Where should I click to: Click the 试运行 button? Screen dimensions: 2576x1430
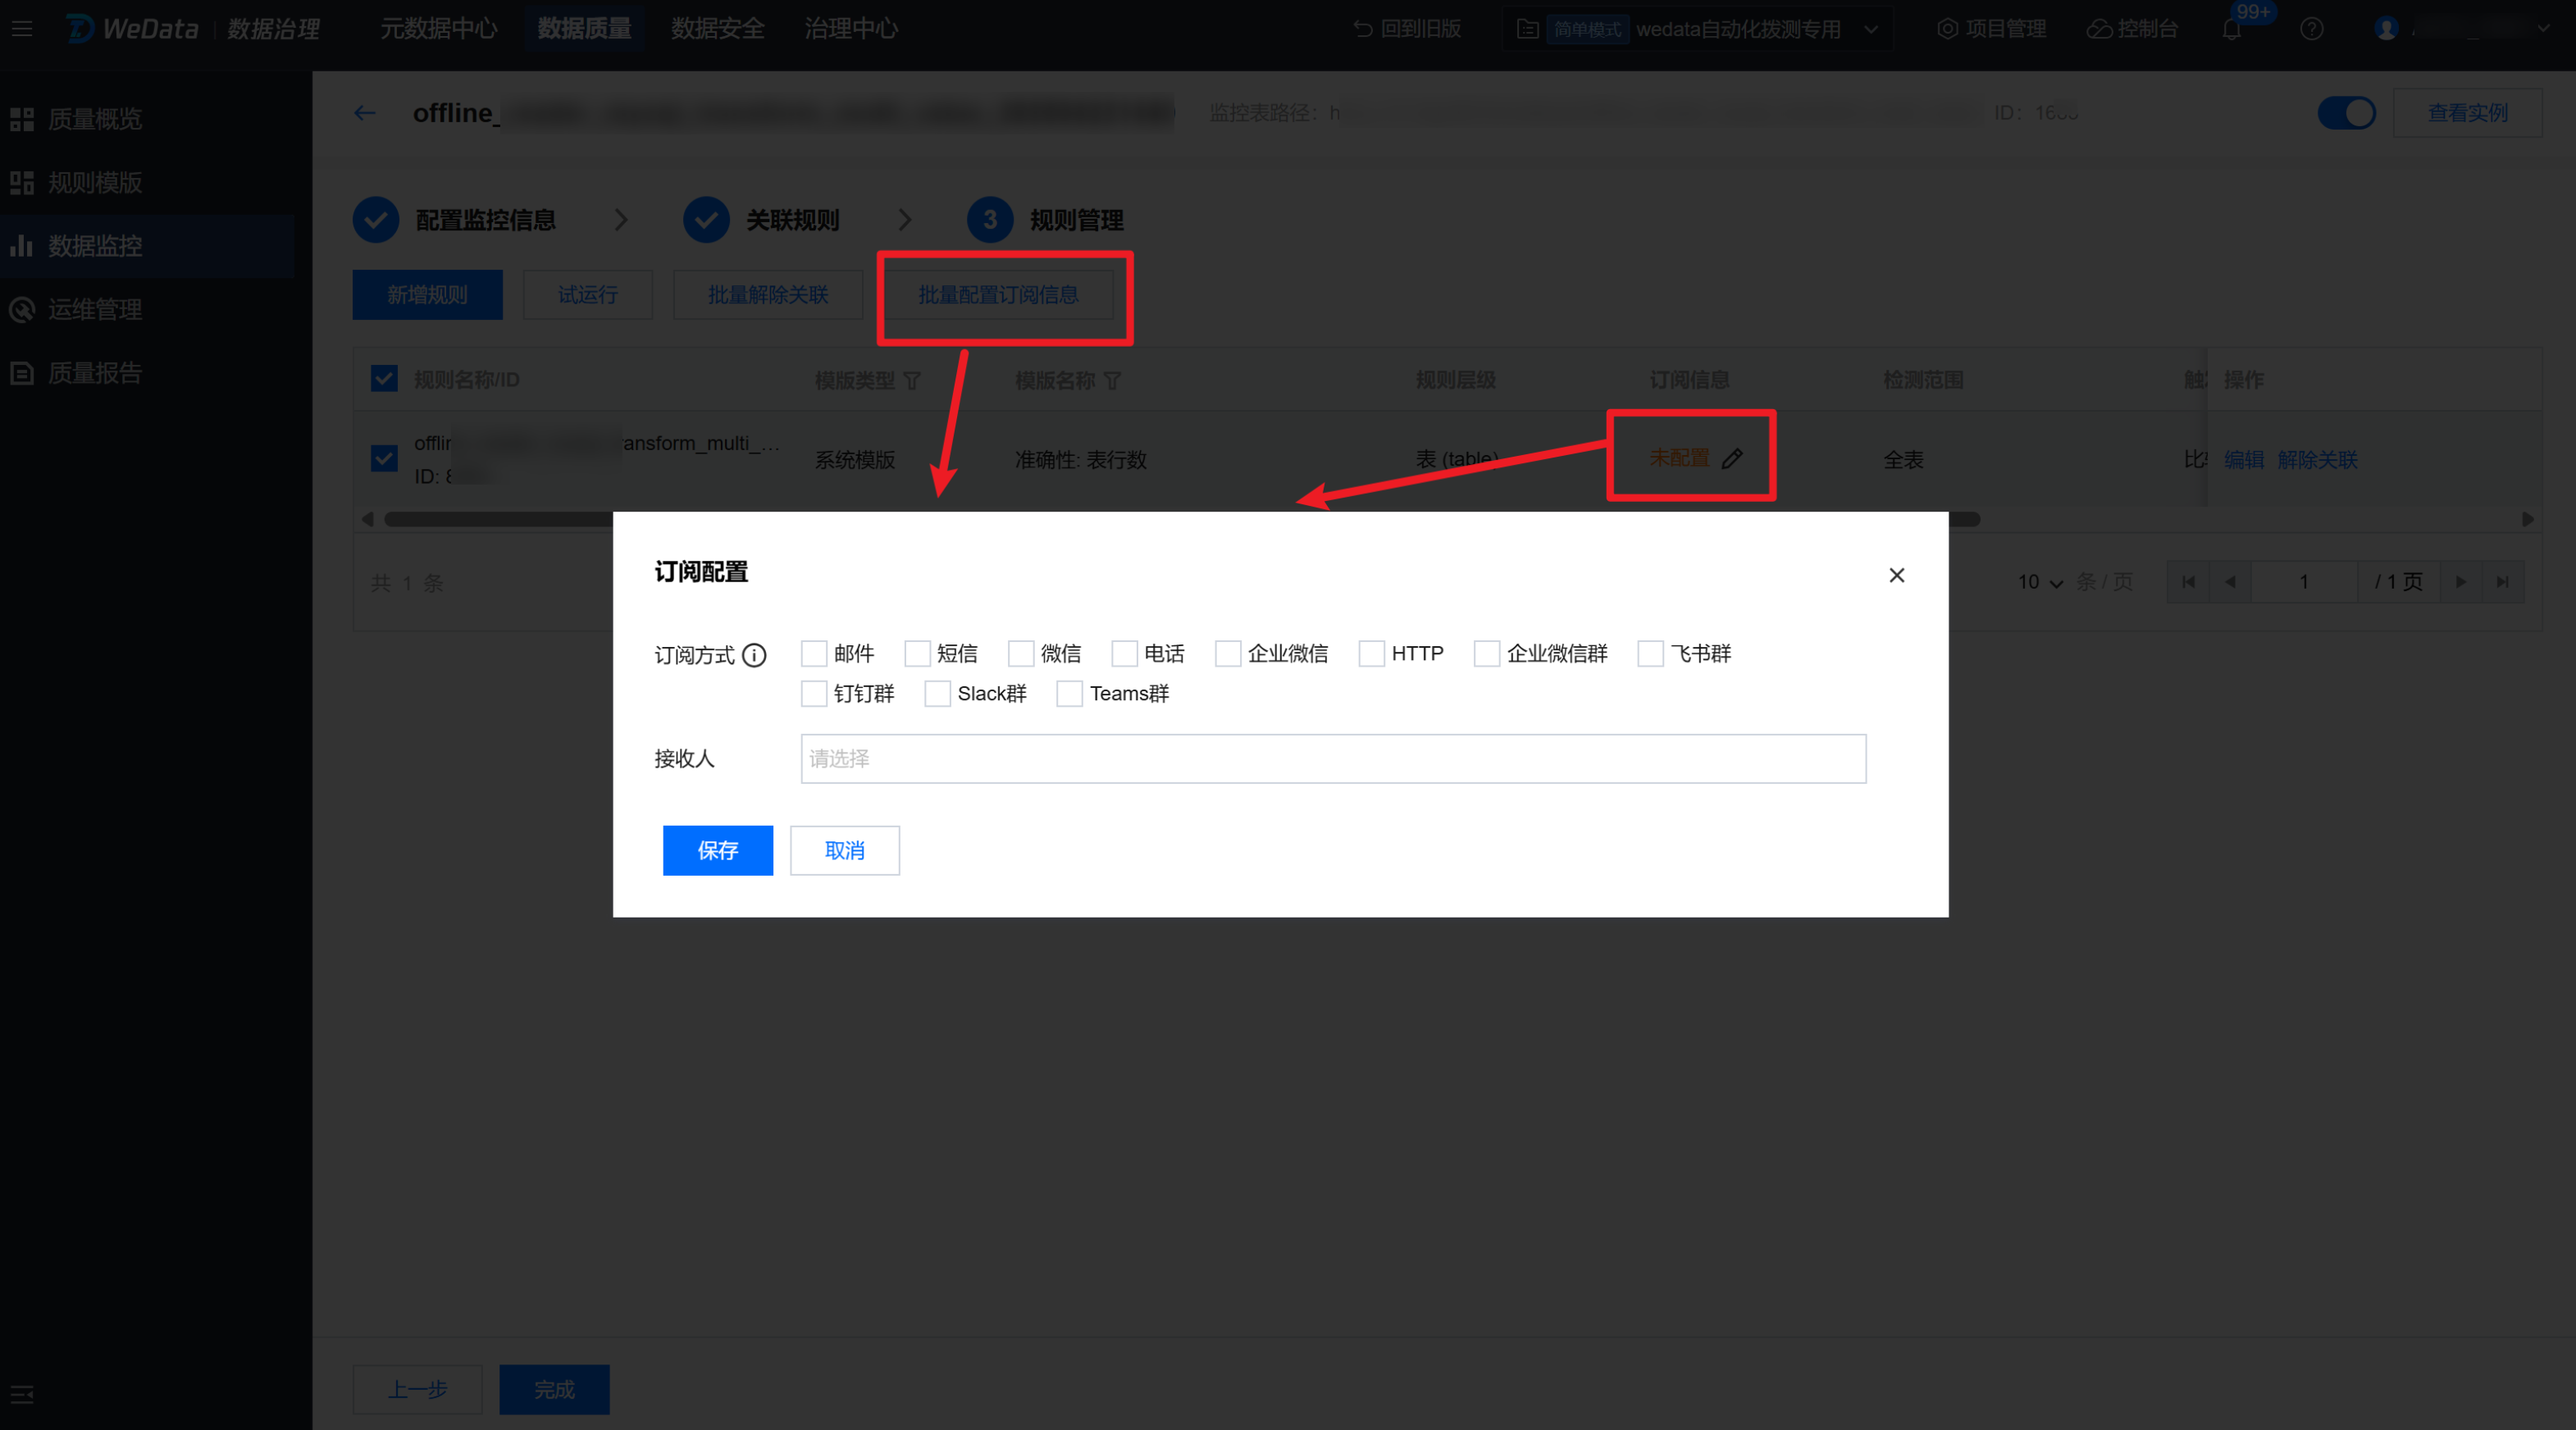click(588, 295)
